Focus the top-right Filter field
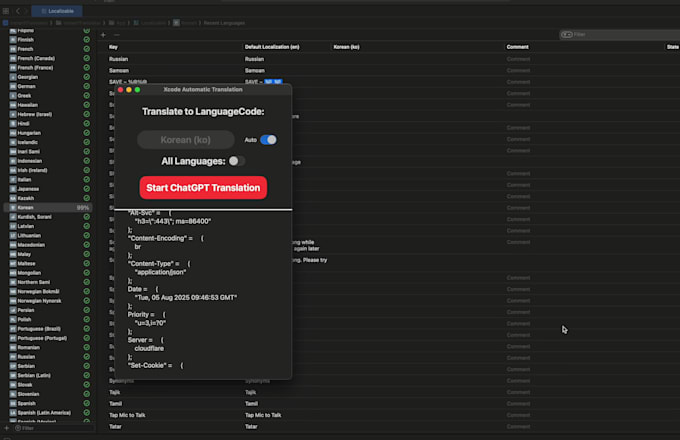Screen dimensions: 680x440 click(x=620, y=34)
